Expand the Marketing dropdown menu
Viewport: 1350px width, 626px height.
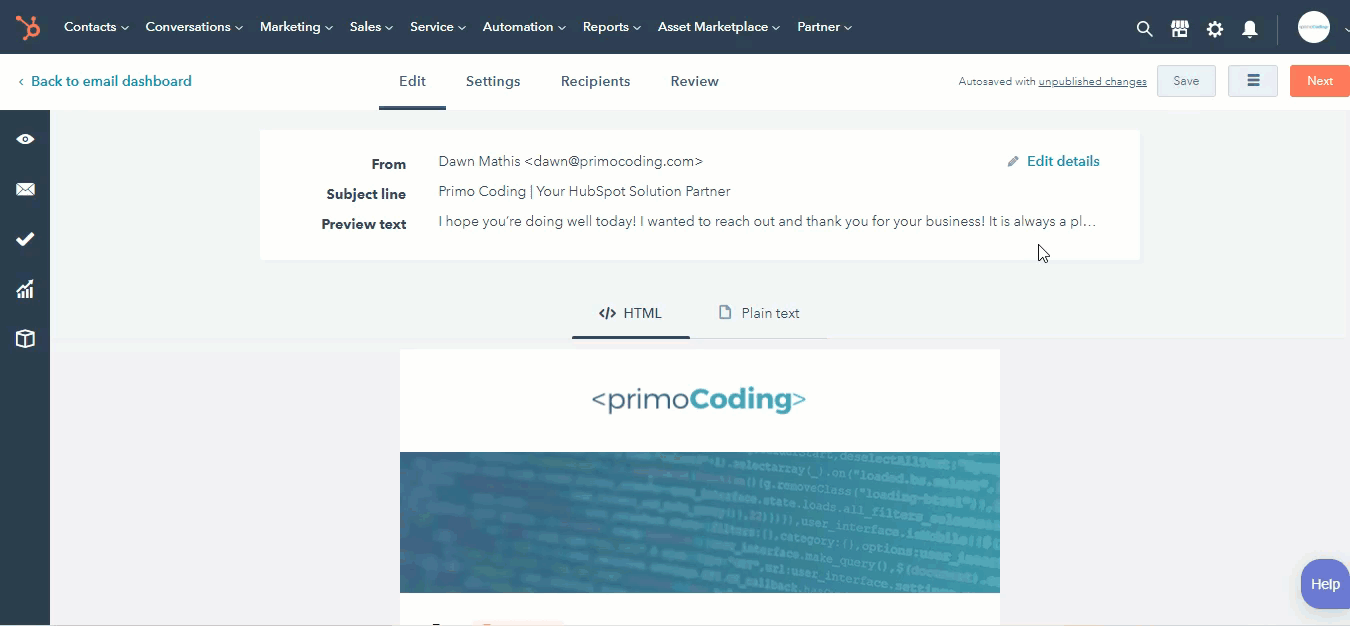[296, 27]
